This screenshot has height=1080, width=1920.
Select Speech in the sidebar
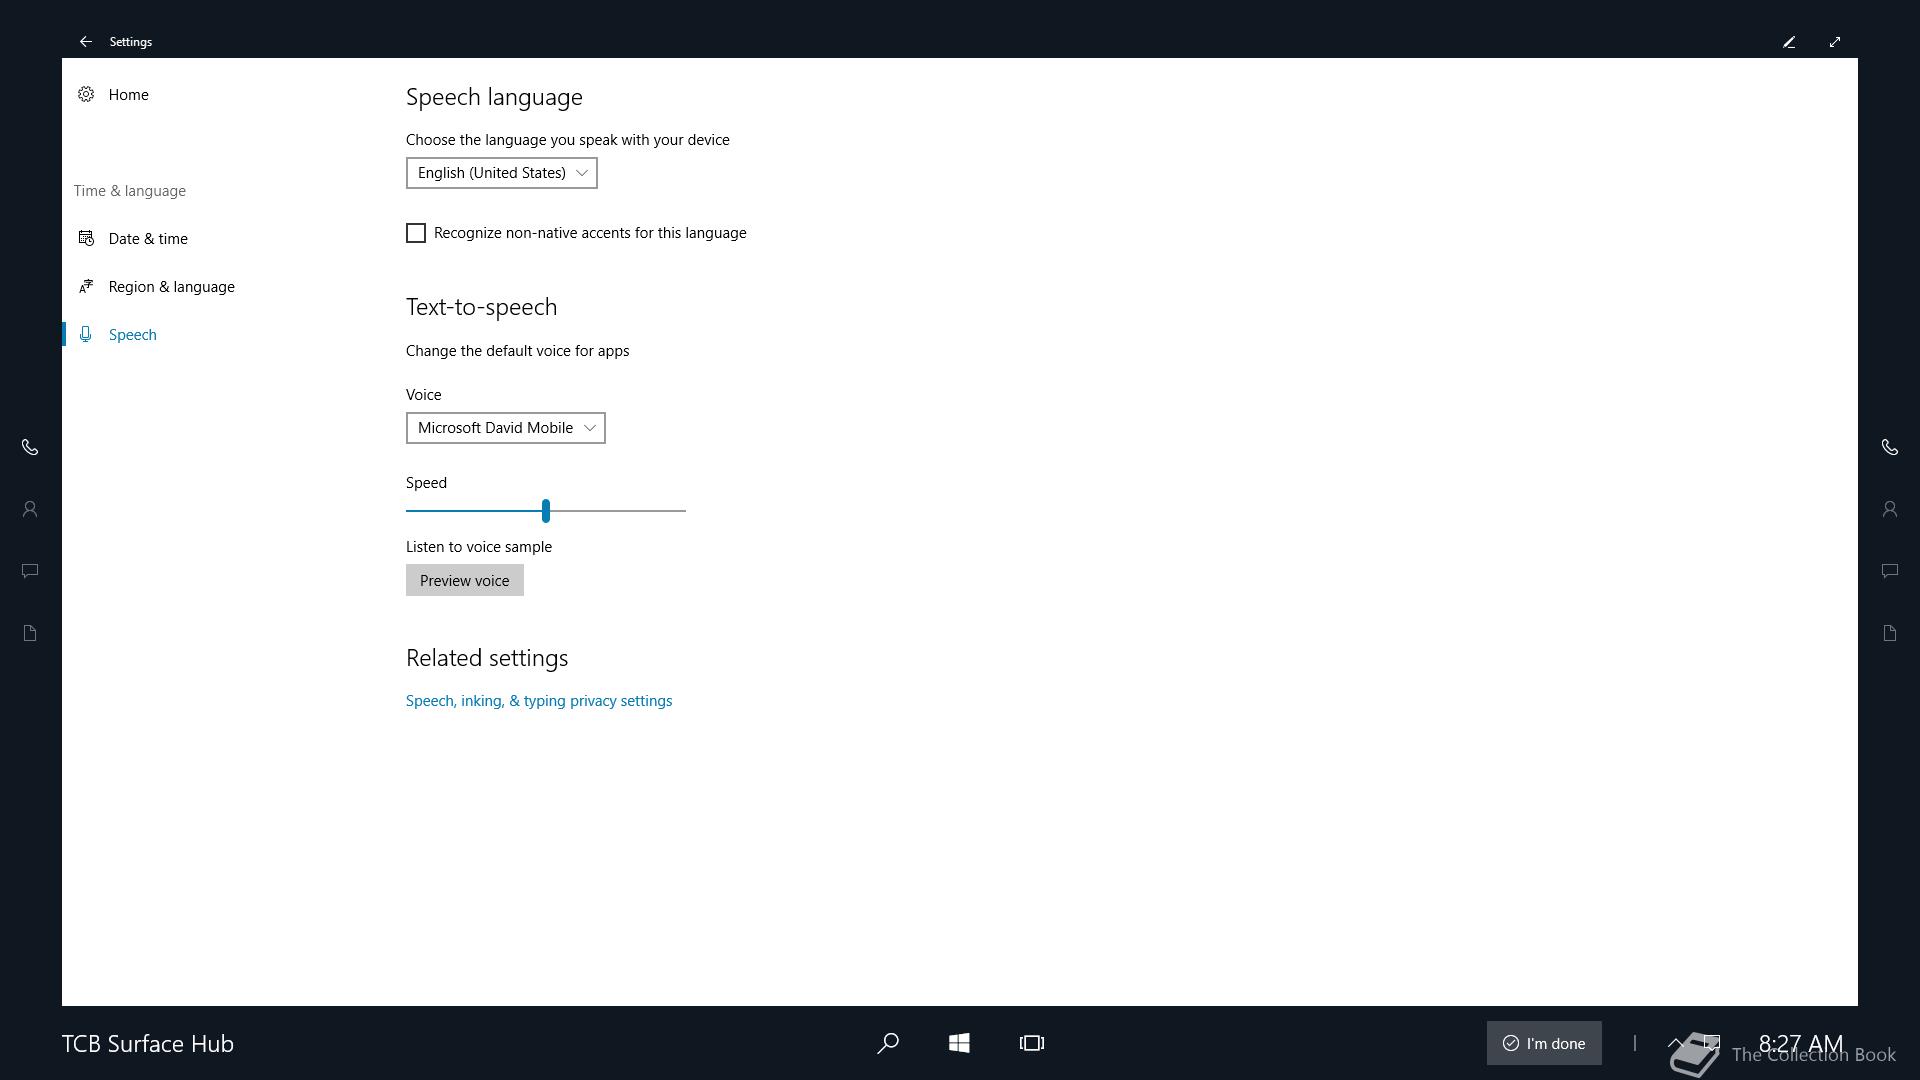tap(133, 334)
